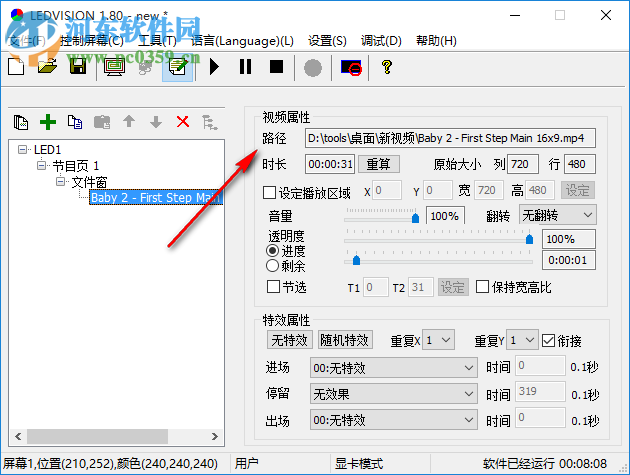630x475 pixels.
Task: Click the 停留 时间 319 field
Action: tap(540, 391)
